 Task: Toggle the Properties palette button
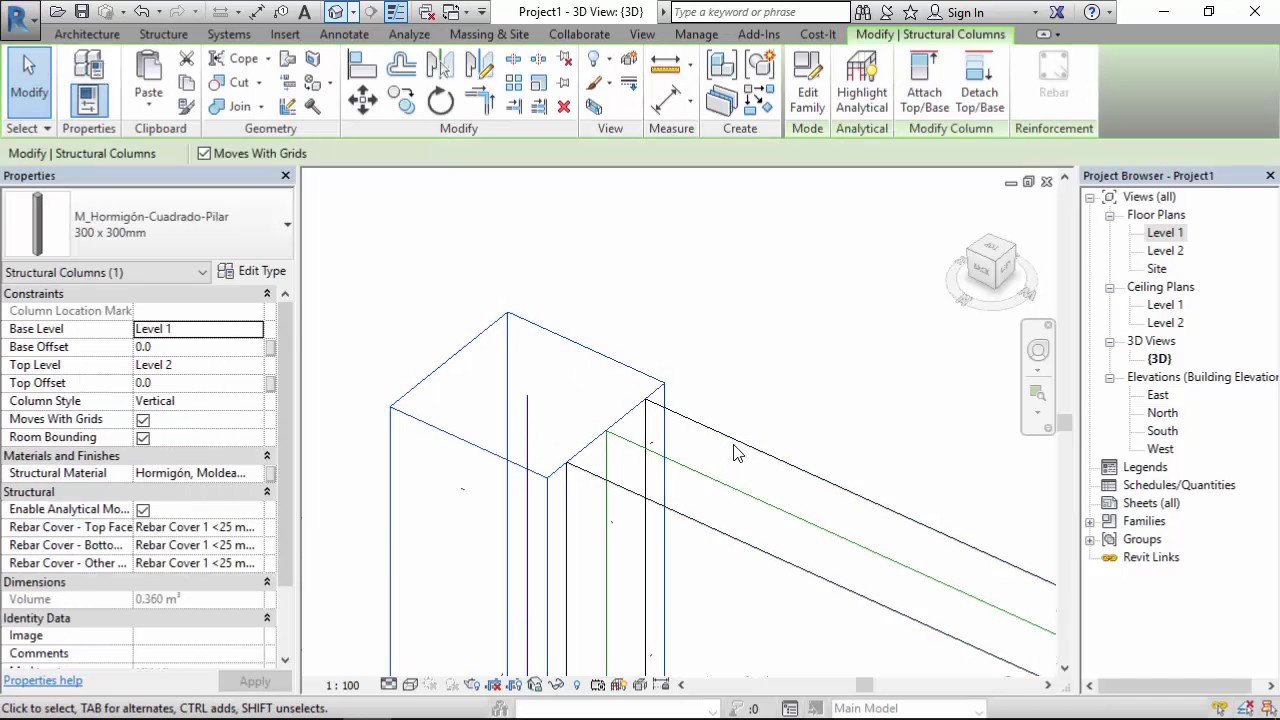(89, 101)
